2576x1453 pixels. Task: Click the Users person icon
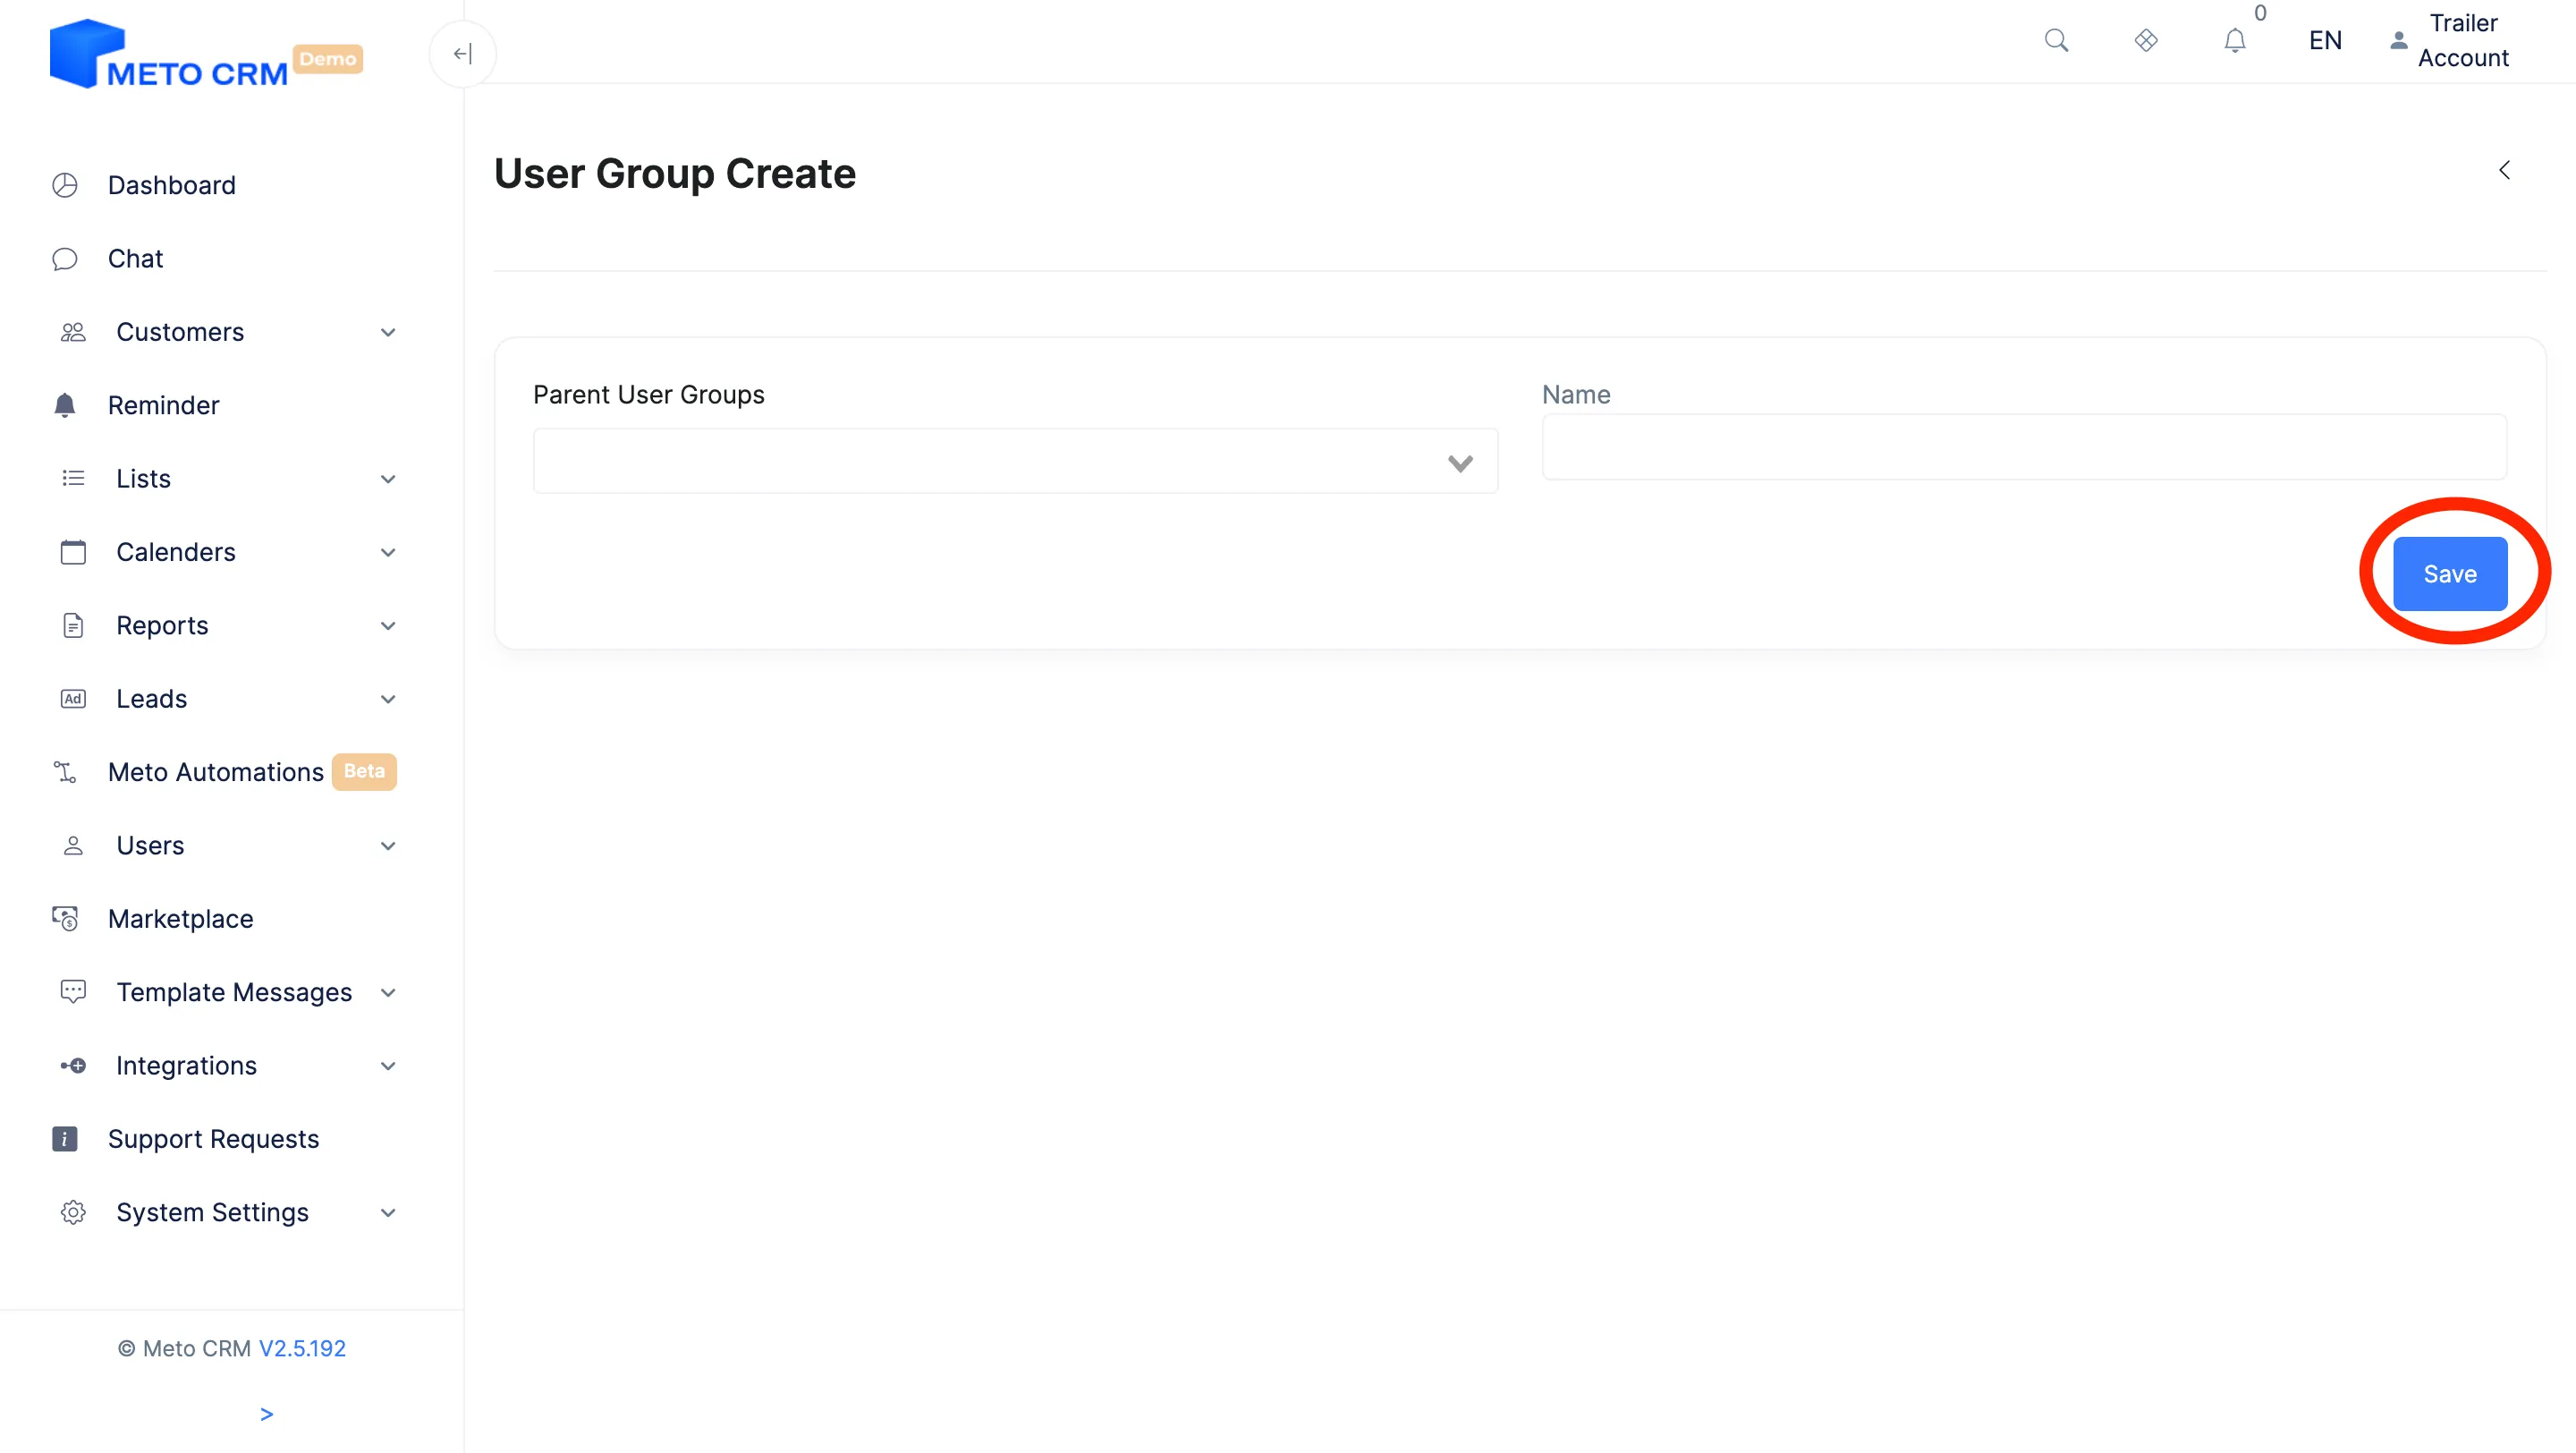pyautogui.click(x=73, y=846)
